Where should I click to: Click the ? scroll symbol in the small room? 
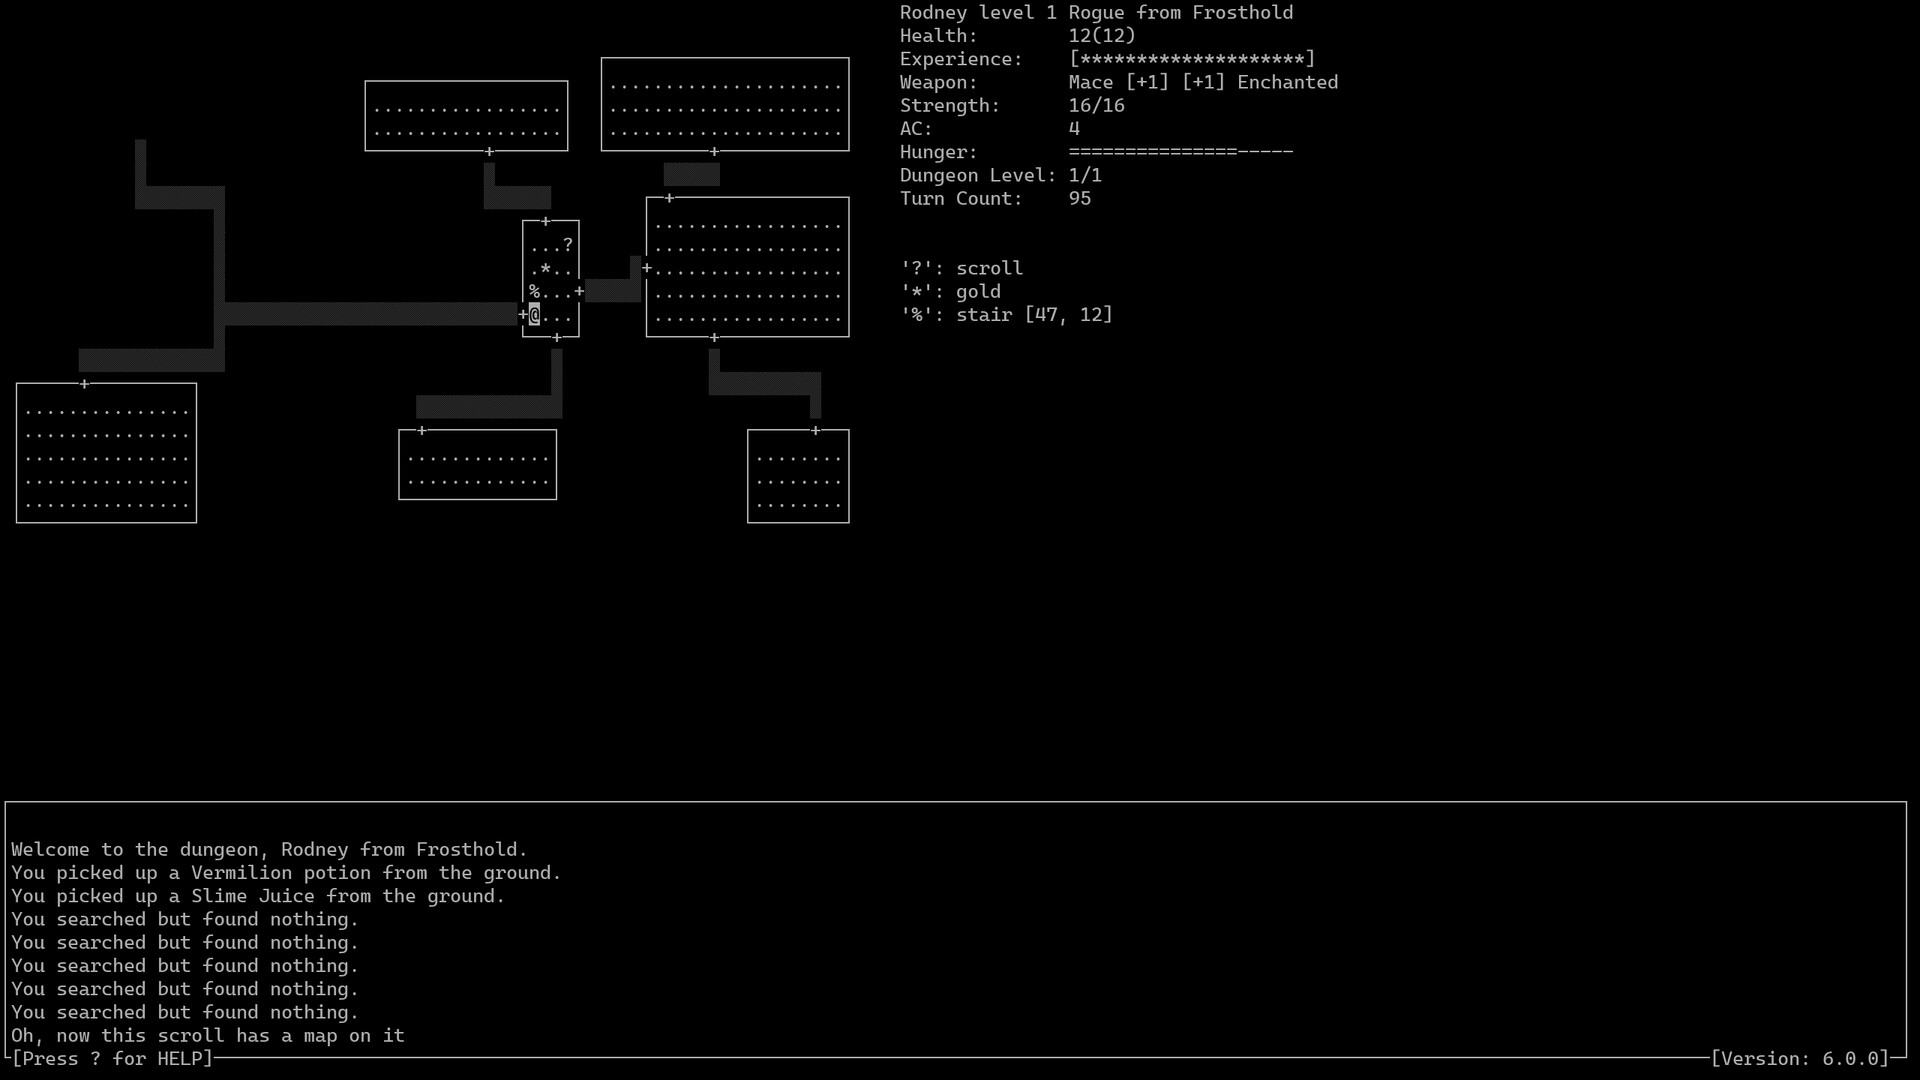[568, 245]
